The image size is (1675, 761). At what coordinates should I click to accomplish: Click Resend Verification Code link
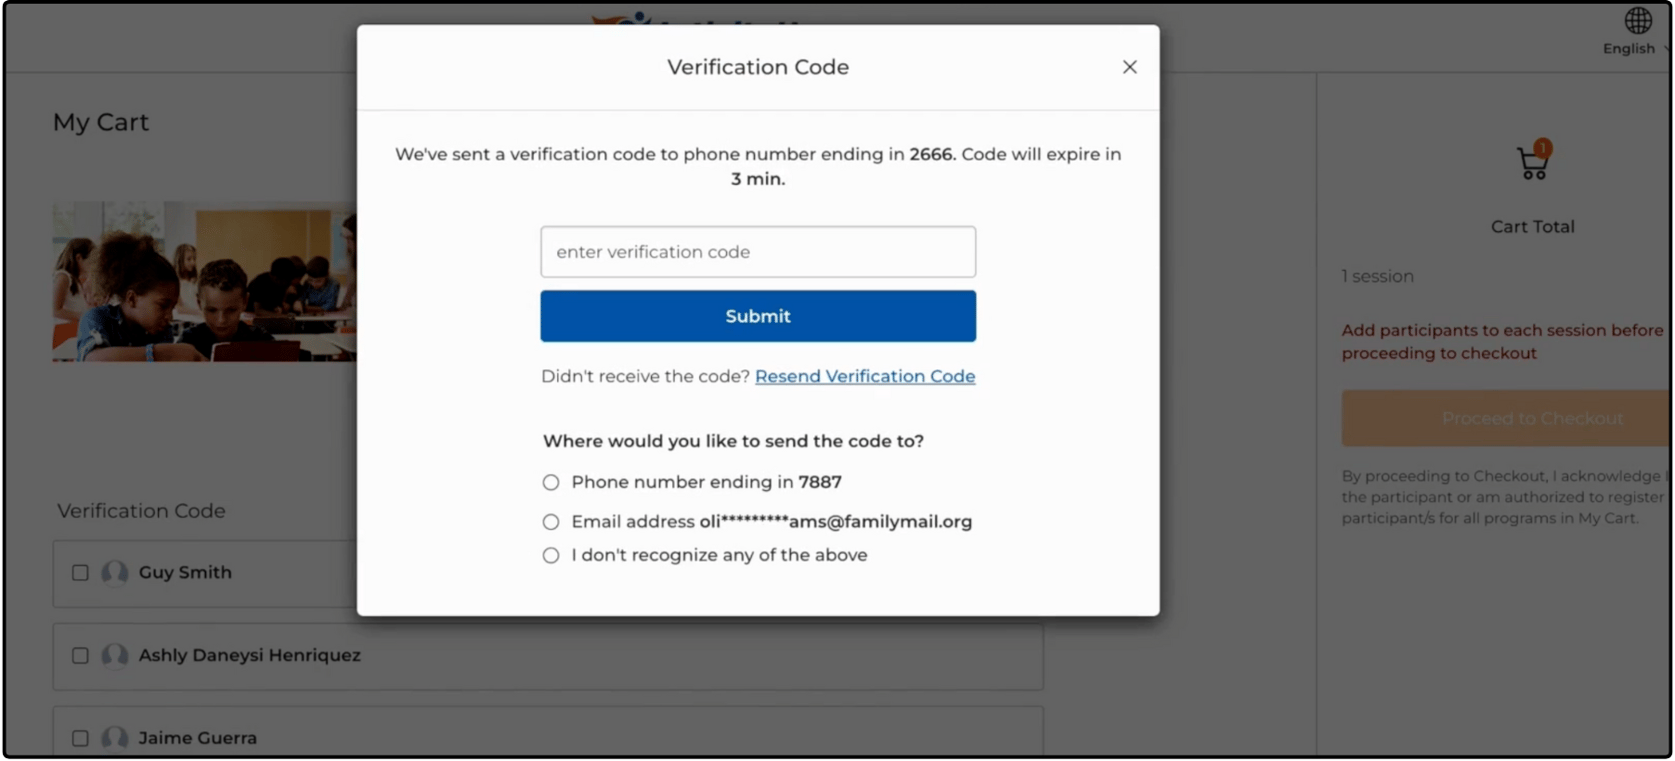pyautogui.click(x=864, y=377)
